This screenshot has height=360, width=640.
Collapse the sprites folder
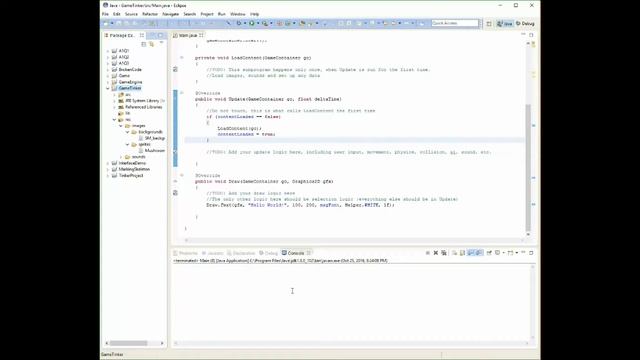[x=127, y=144]
